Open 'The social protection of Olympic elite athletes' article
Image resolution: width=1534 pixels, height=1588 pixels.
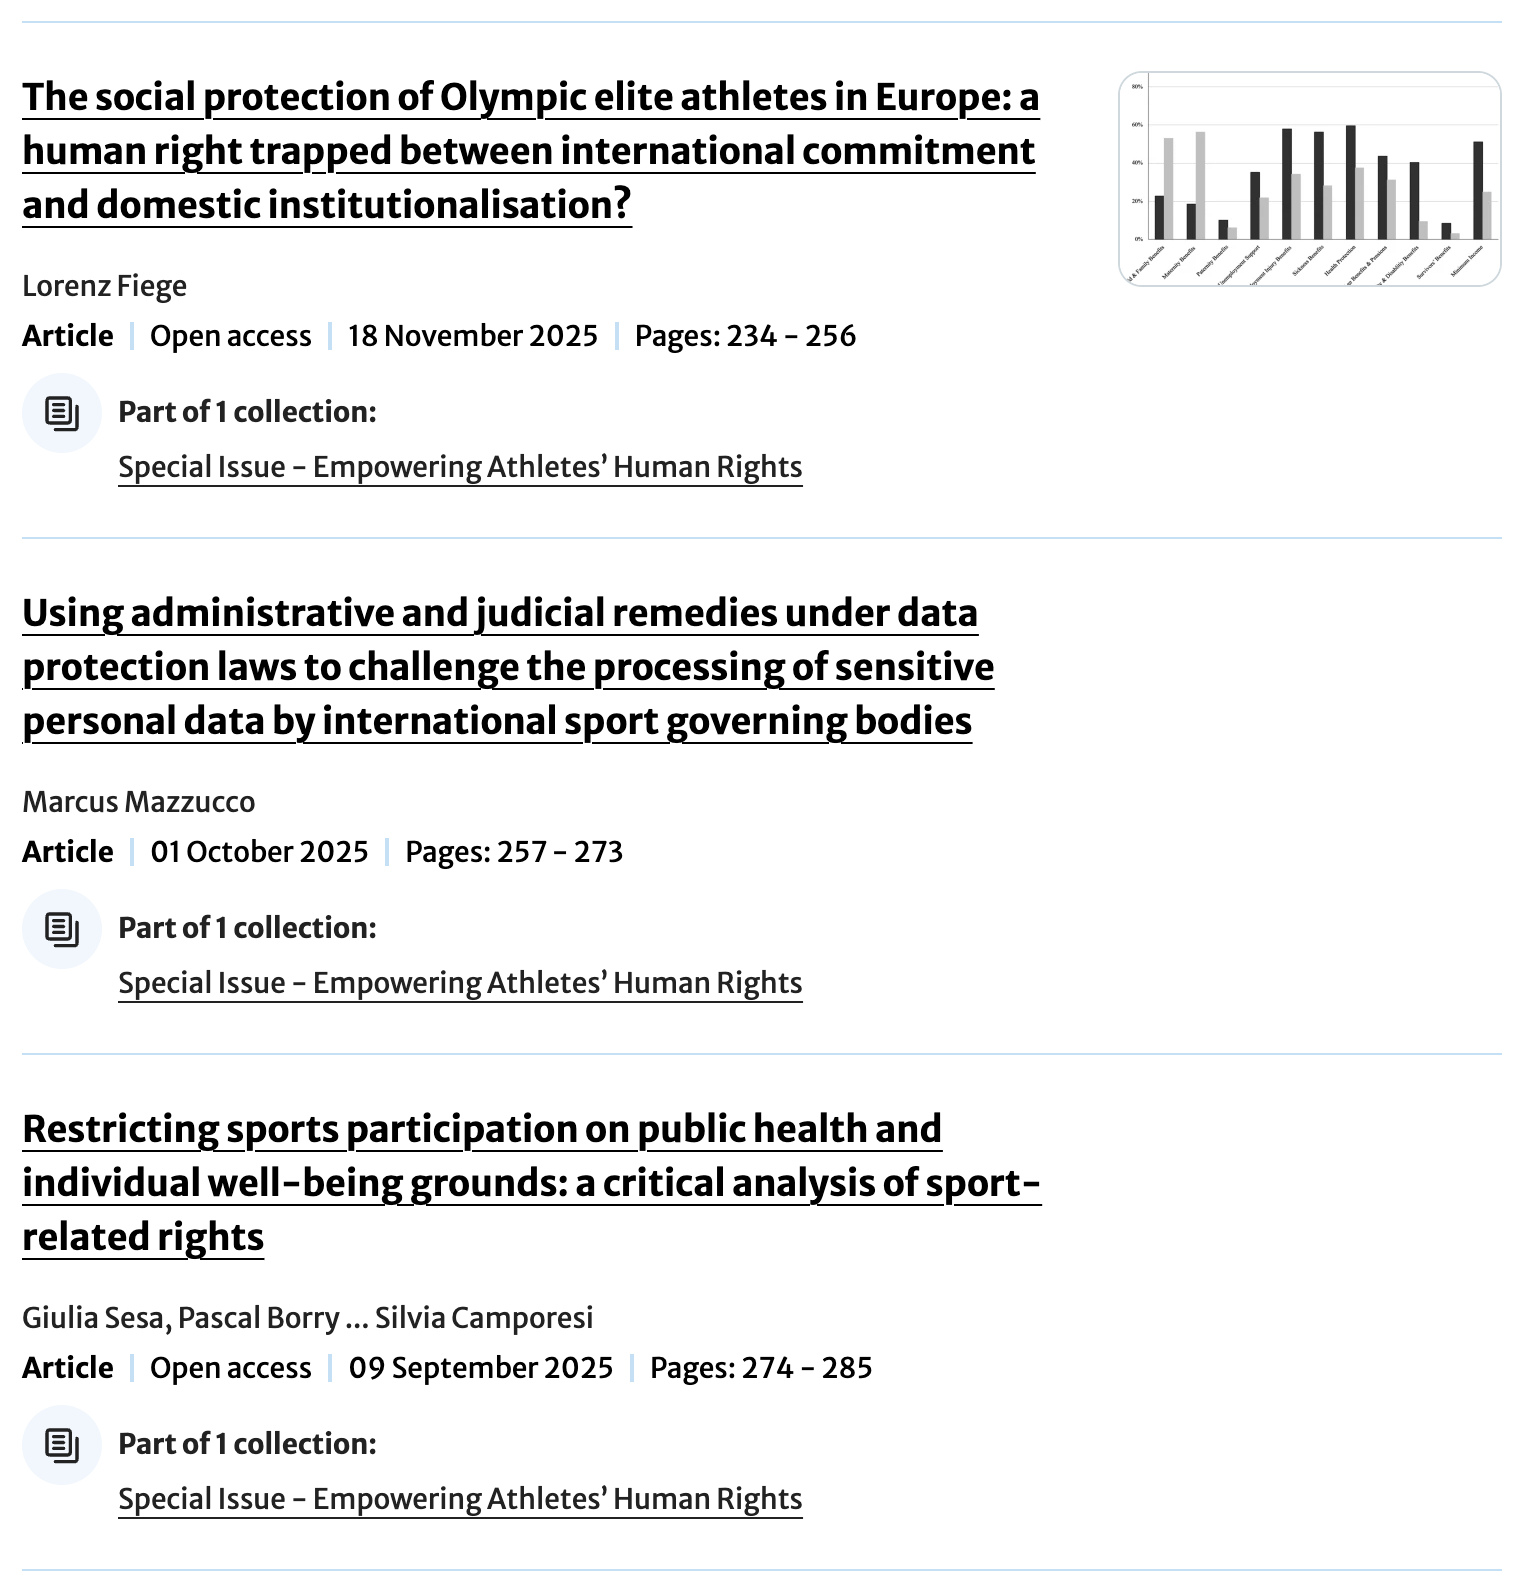(530, 151)
